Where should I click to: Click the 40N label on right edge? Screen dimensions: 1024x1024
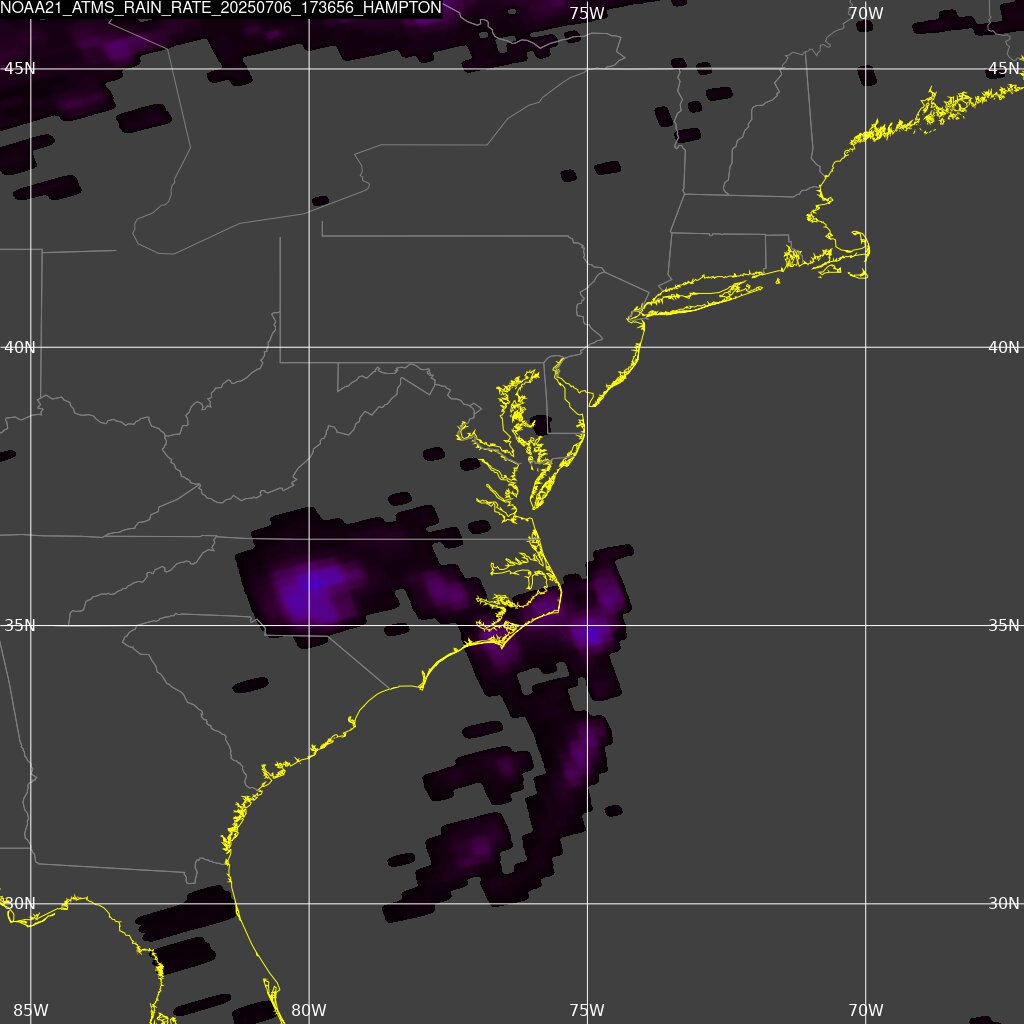[x=1004, y=347]
